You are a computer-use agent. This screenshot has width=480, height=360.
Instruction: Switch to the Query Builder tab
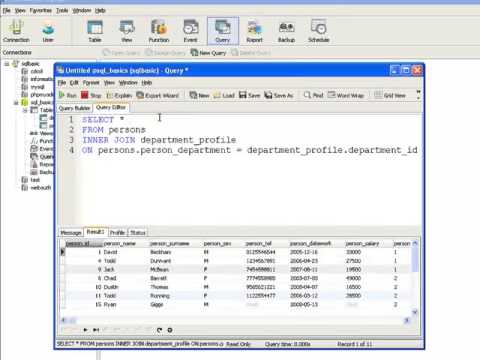tap(74, 108)
